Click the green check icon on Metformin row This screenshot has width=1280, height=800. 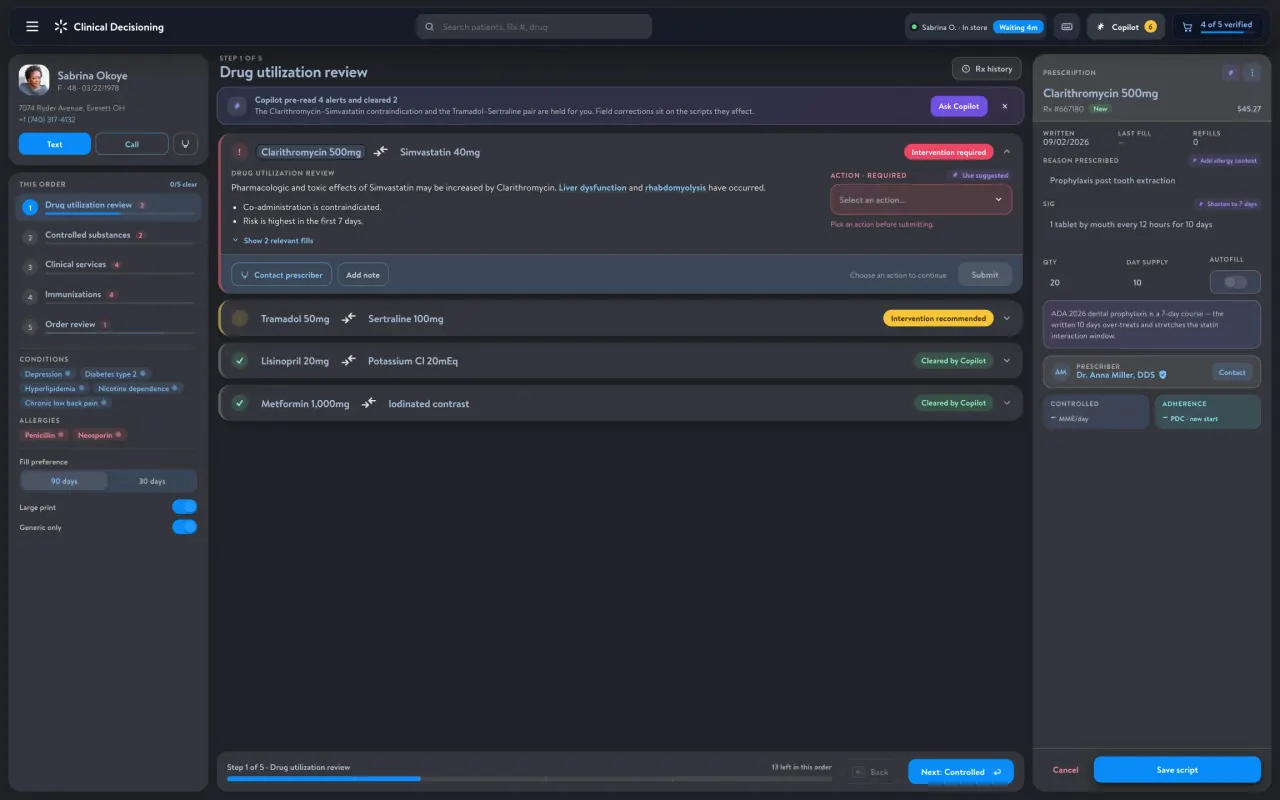coord(239,403)
